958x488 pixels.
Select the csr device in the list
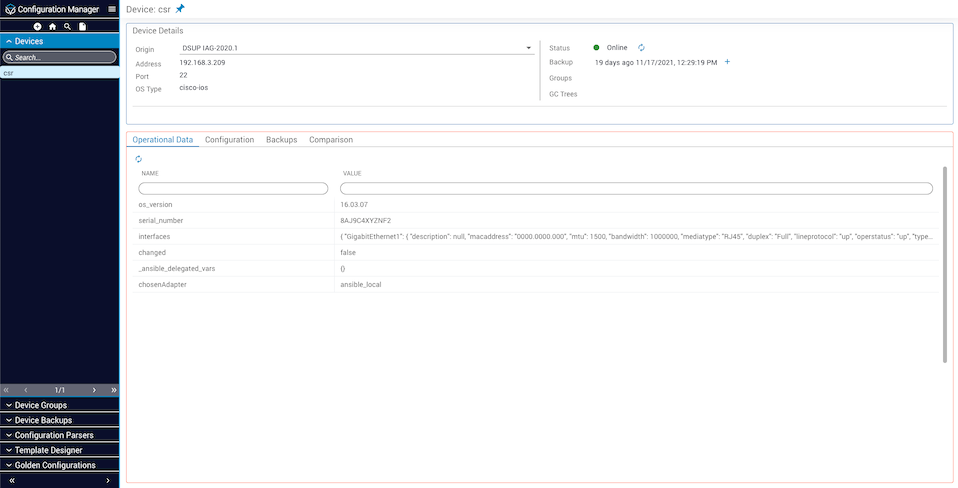pos(9,73)
